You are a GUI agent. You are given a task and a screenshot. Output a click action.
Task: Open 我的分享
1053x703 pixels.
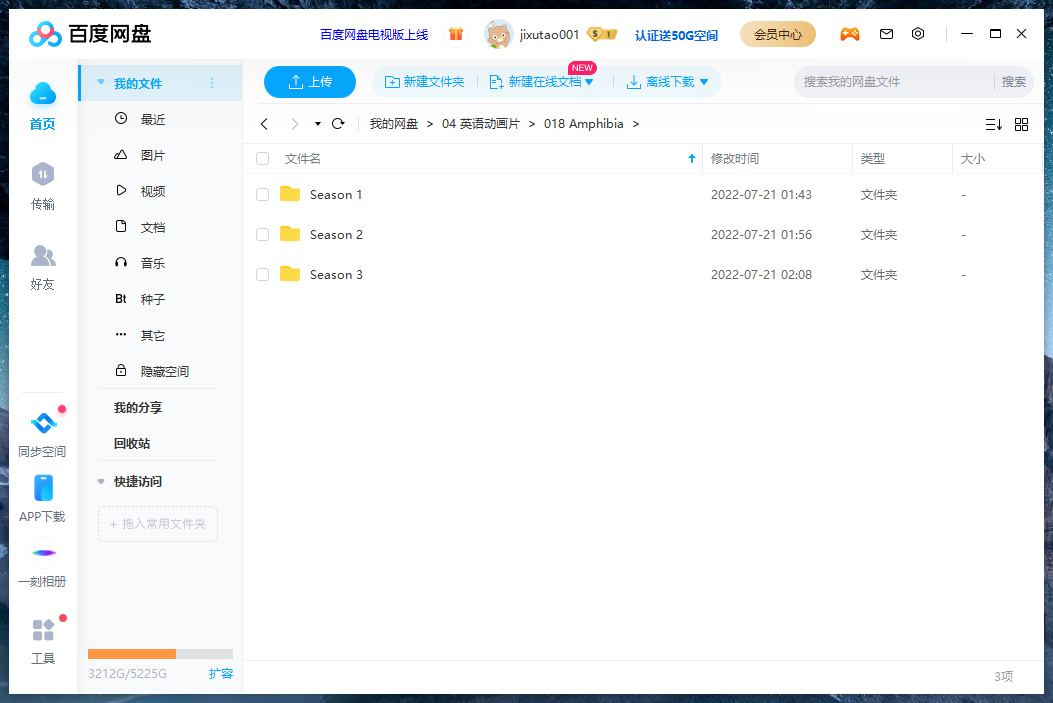[138, 408]
